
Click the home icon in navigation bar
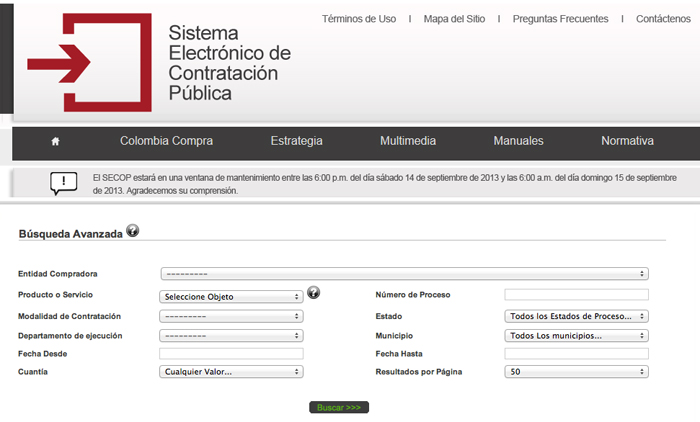(x=55, y=141)
